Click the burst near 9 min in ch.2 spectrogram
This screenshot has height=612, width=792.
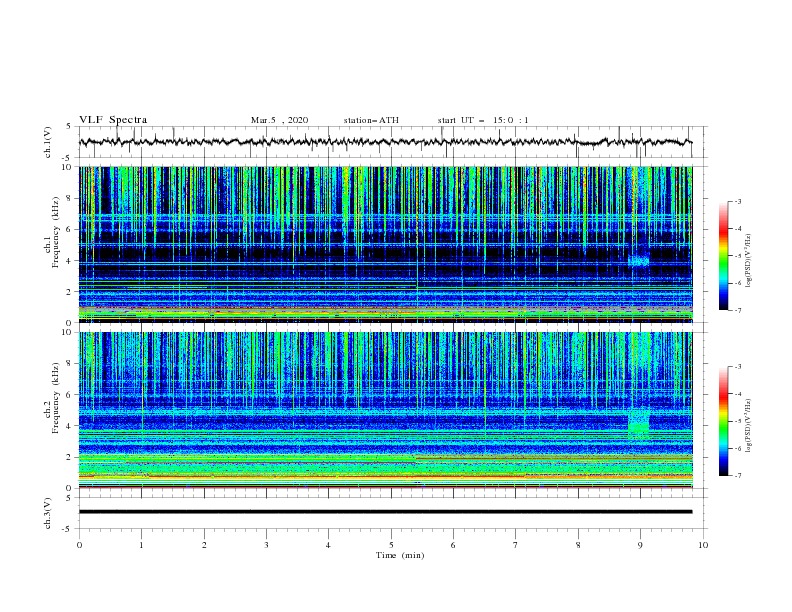[x=638, y=424]
